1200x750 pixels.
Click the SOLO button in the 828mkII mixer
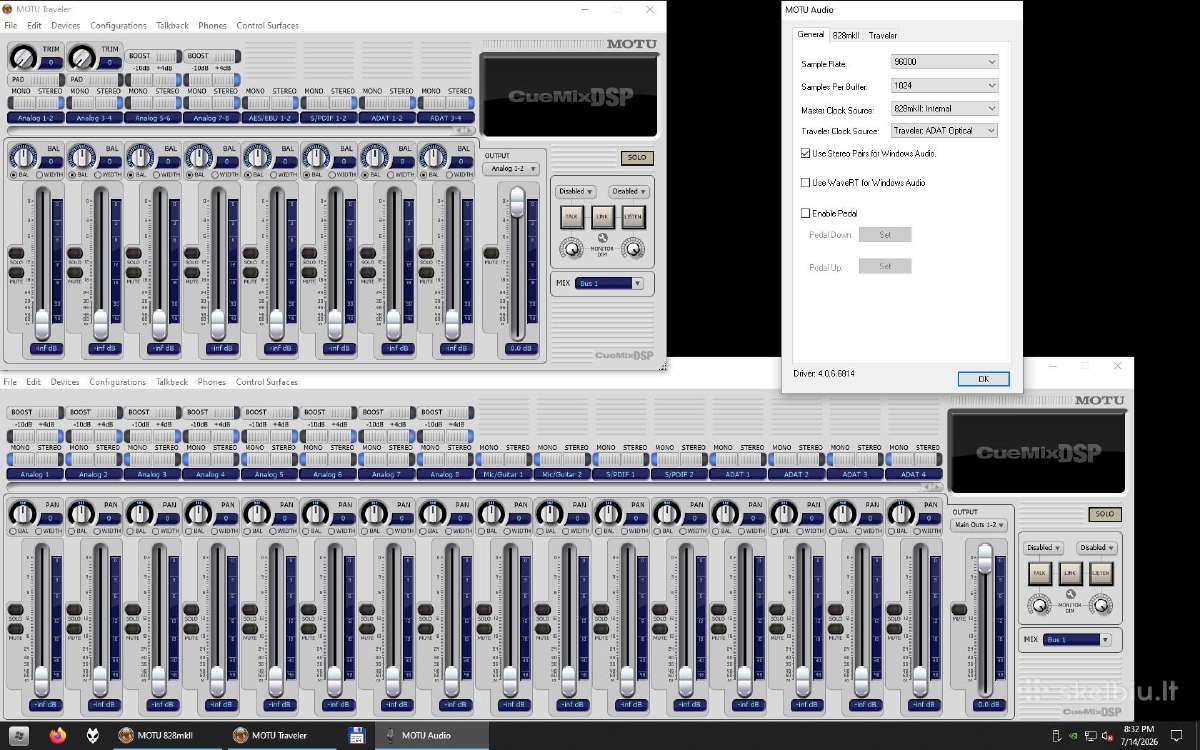(x=1104, y=514)
